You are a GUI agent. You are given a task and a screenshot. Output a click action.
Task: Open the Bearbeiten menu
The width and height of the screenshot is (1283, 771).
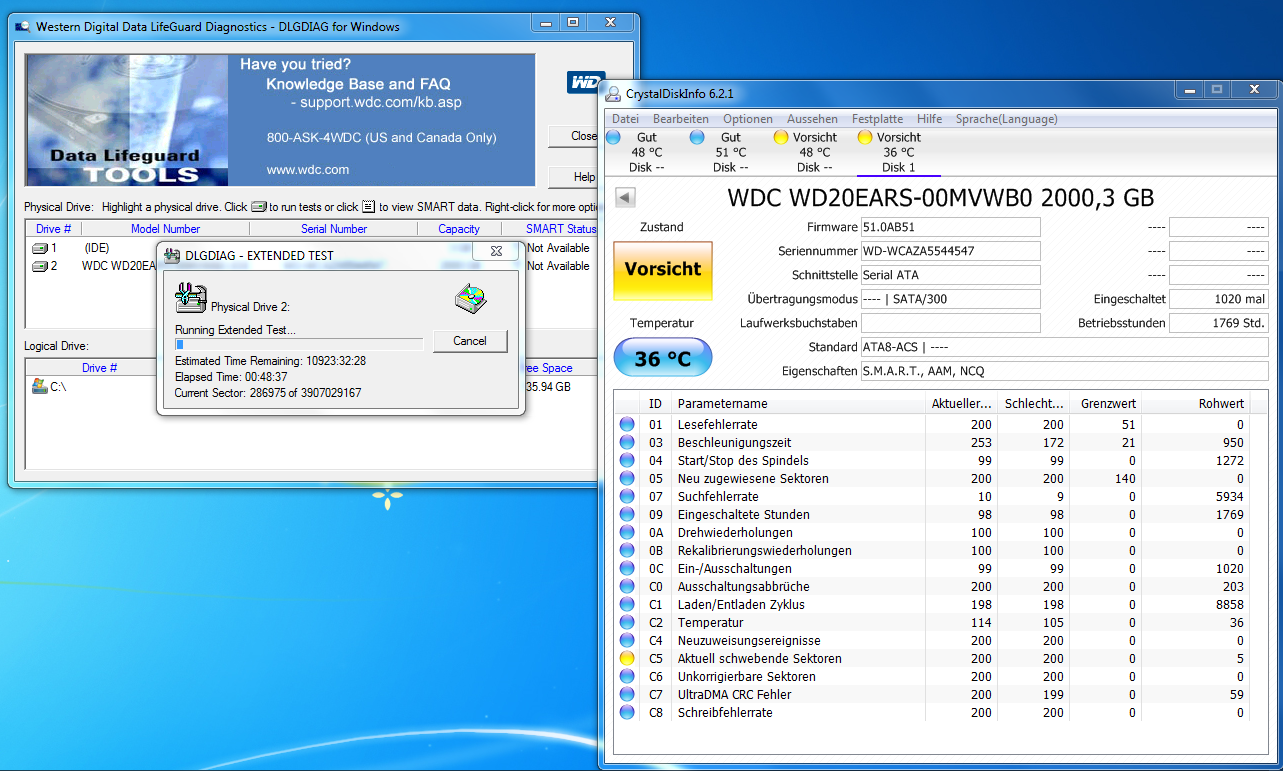[681, 119]
